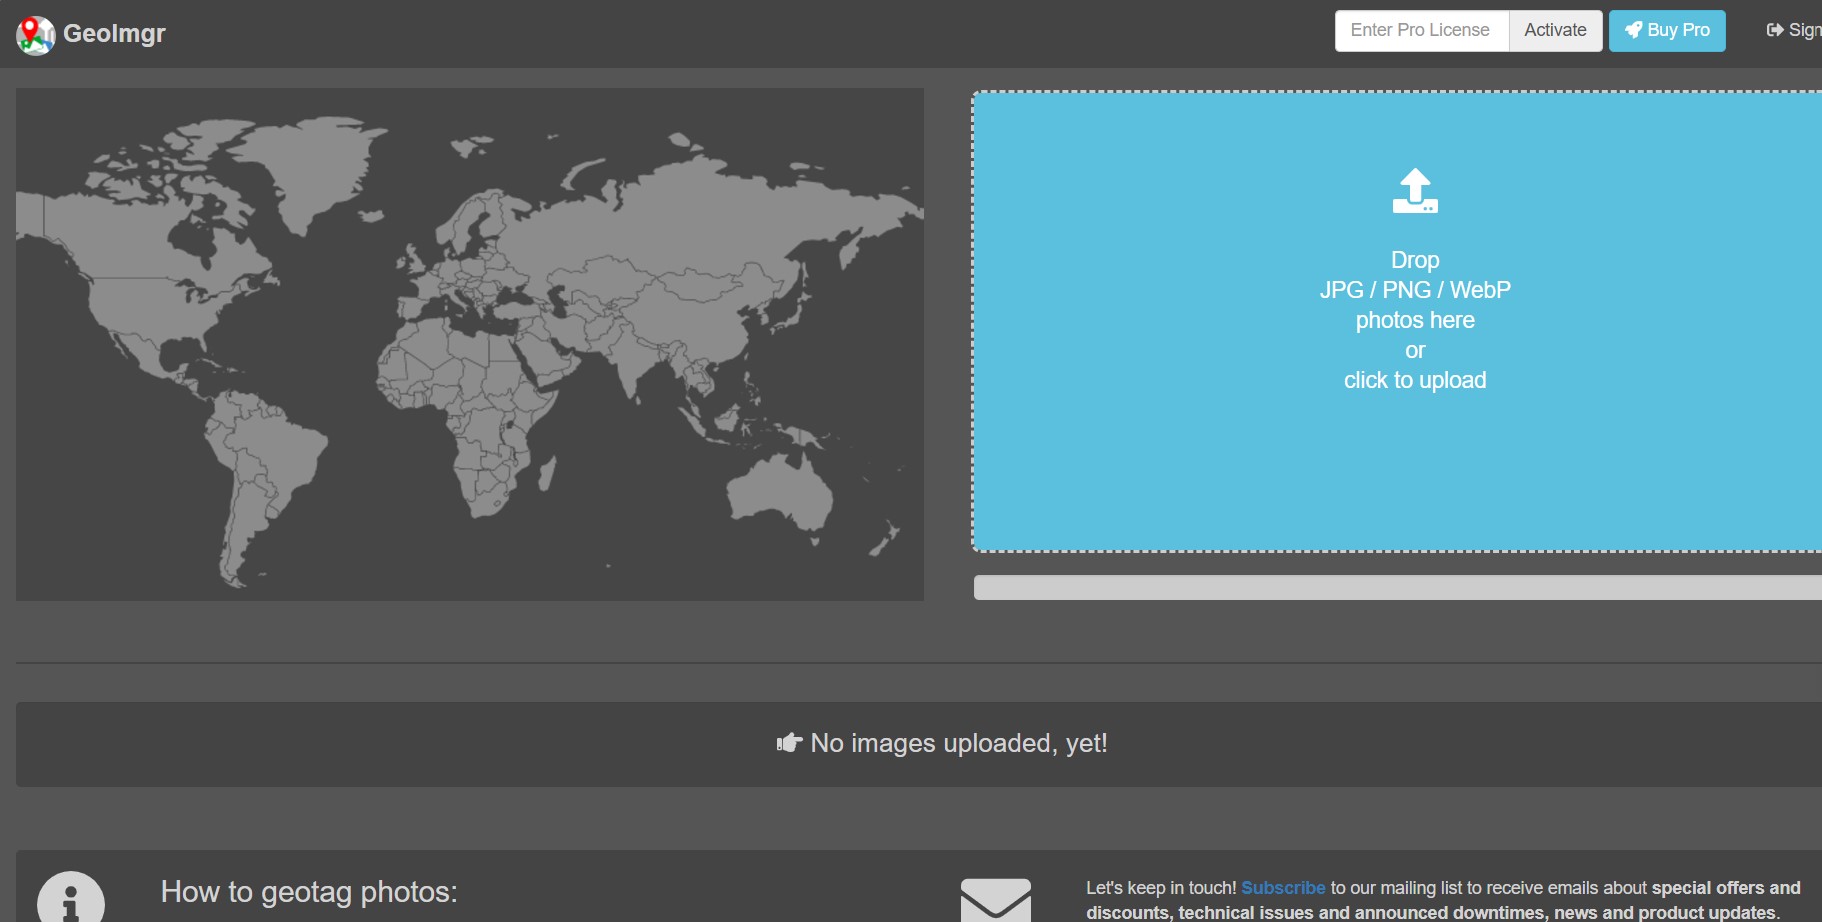
Task: Activate the Pro license
Action: [x=1555, y=30]
